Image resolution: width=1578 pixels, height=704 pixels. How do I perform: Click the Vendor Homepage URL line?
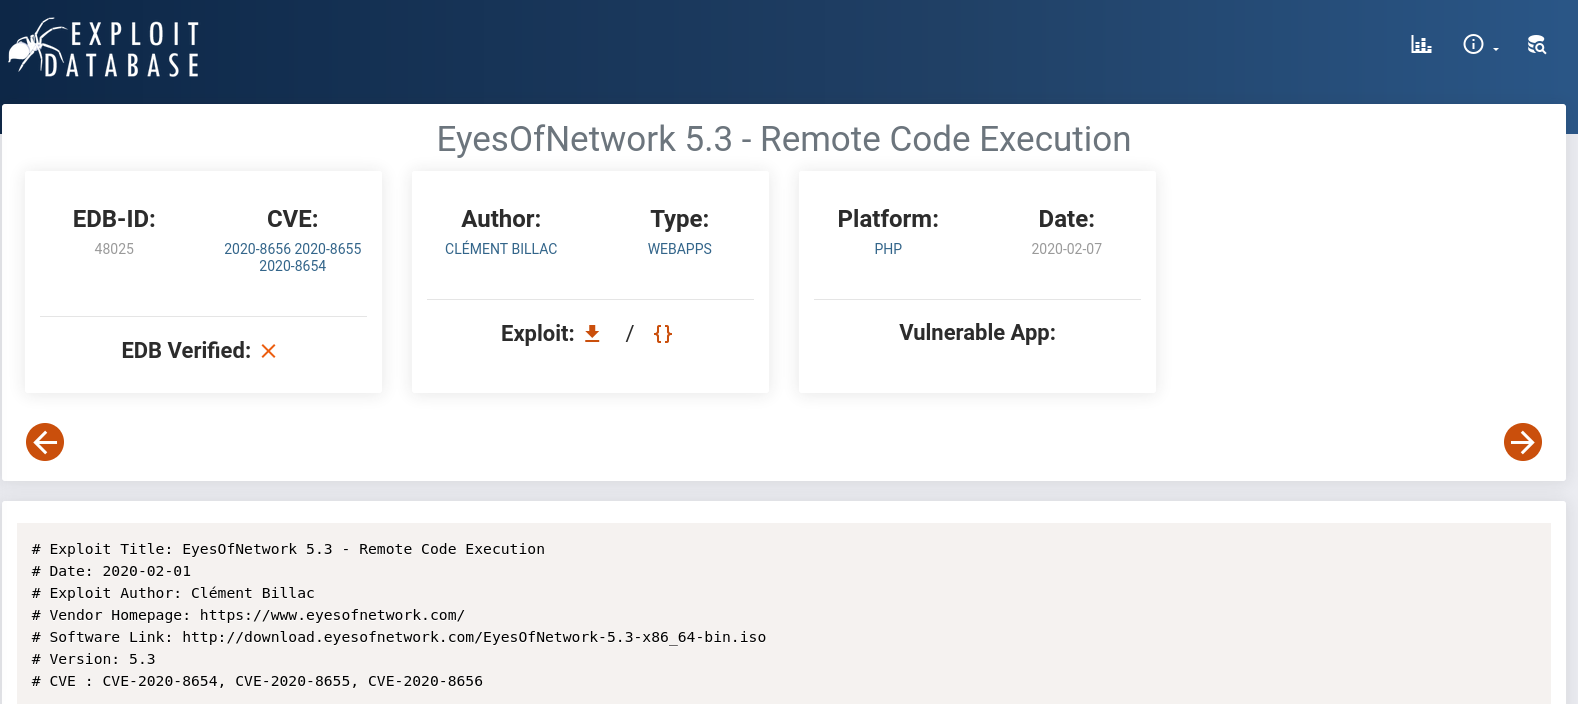[x=248, y=615]
